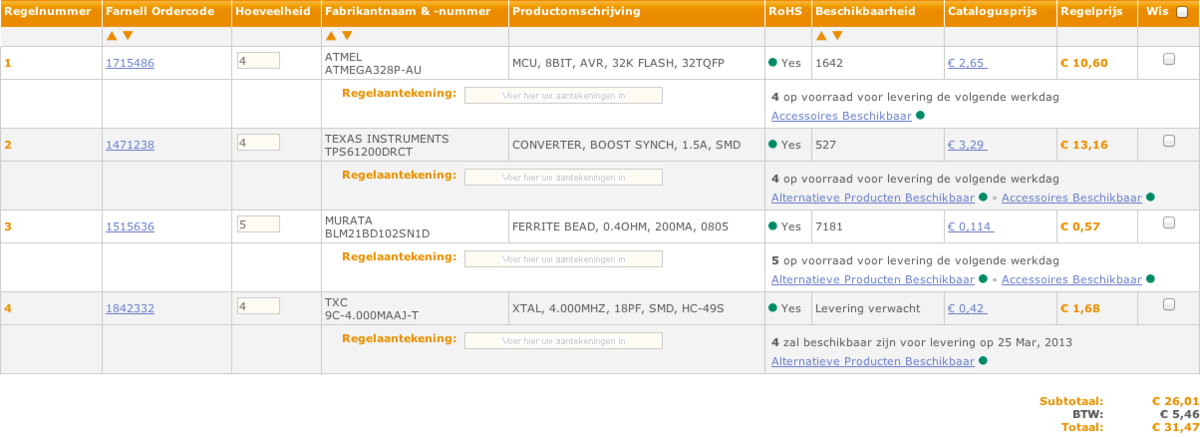Open order code 1715486 link
The image size is (1200, 437).
click(x=130, y=63)
